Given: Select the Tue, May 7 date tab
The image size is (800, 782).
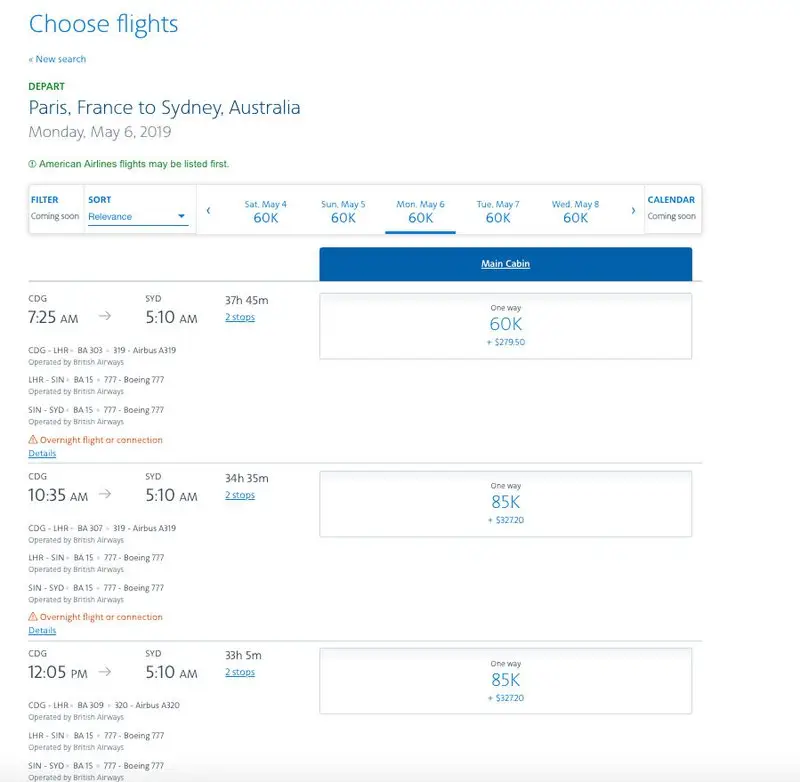Looking at the screenshot, I should click(498, 211).
